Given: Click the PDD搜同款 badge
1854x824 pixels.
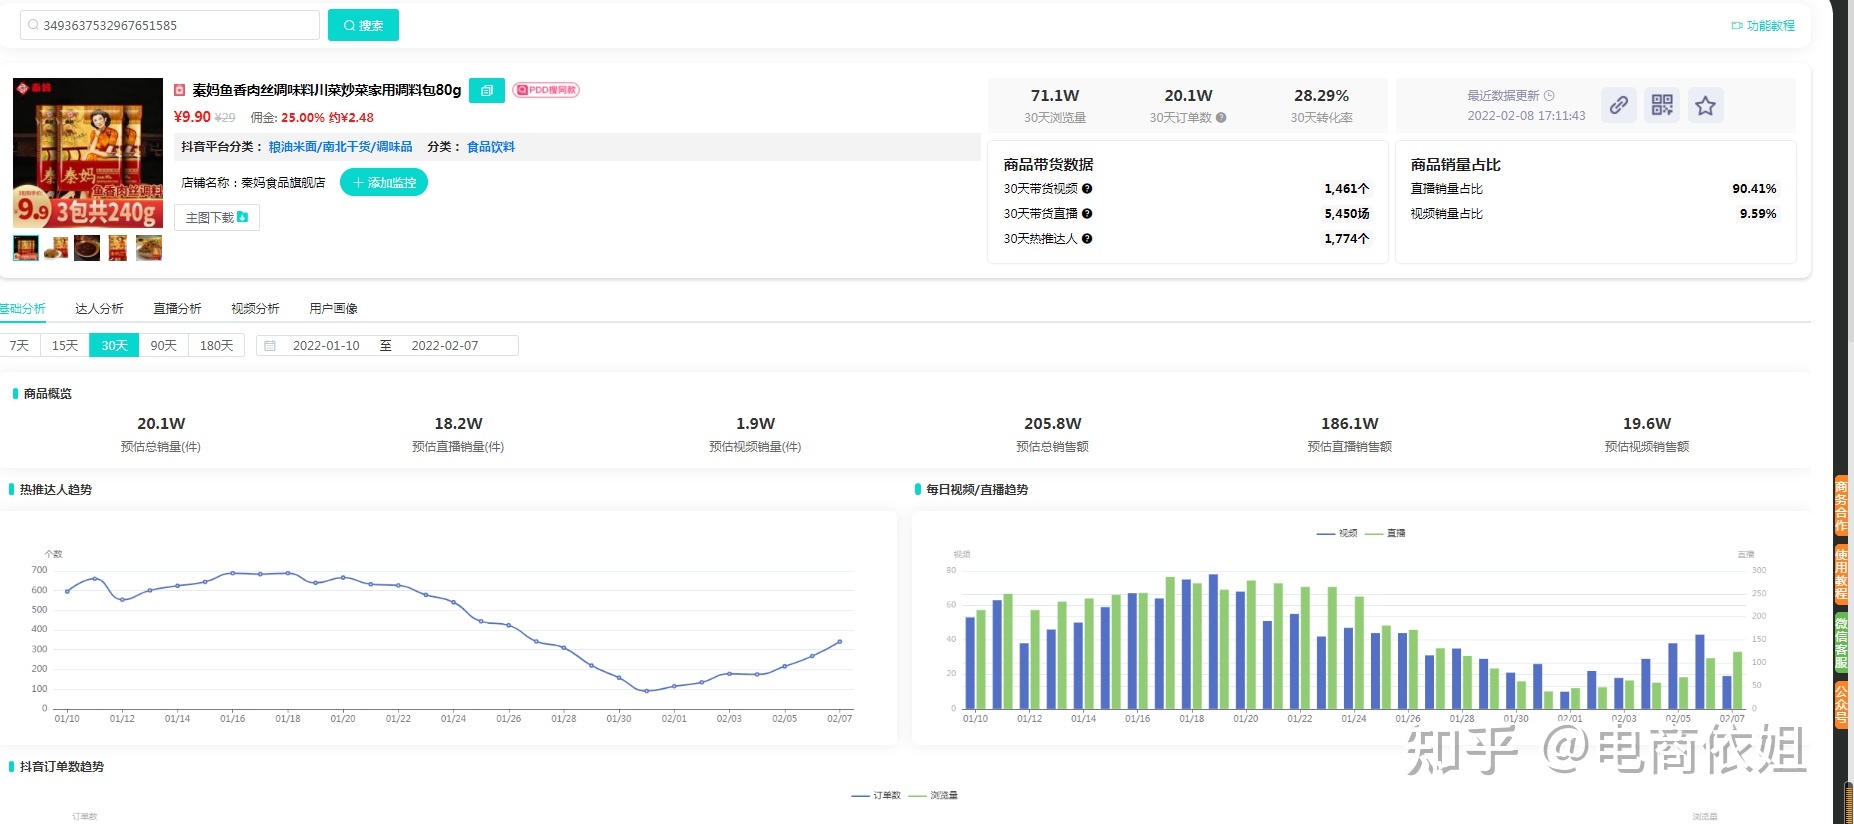Looking at the screenshot, I should tap(546, 90).
